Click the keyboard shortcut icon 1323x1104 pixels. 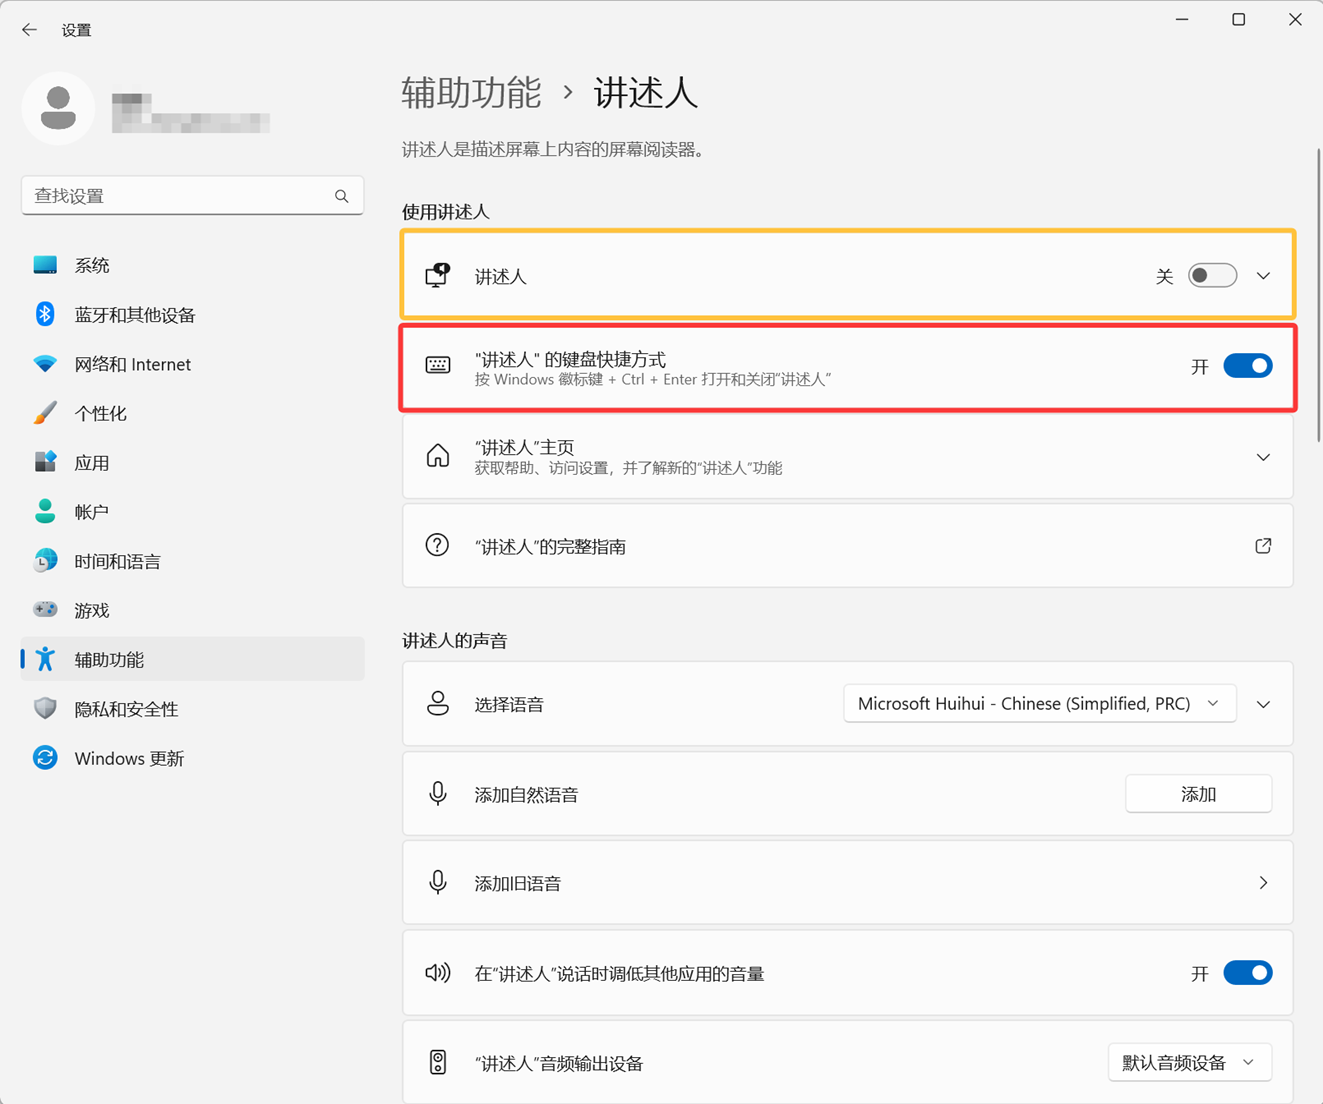point(438,366)
